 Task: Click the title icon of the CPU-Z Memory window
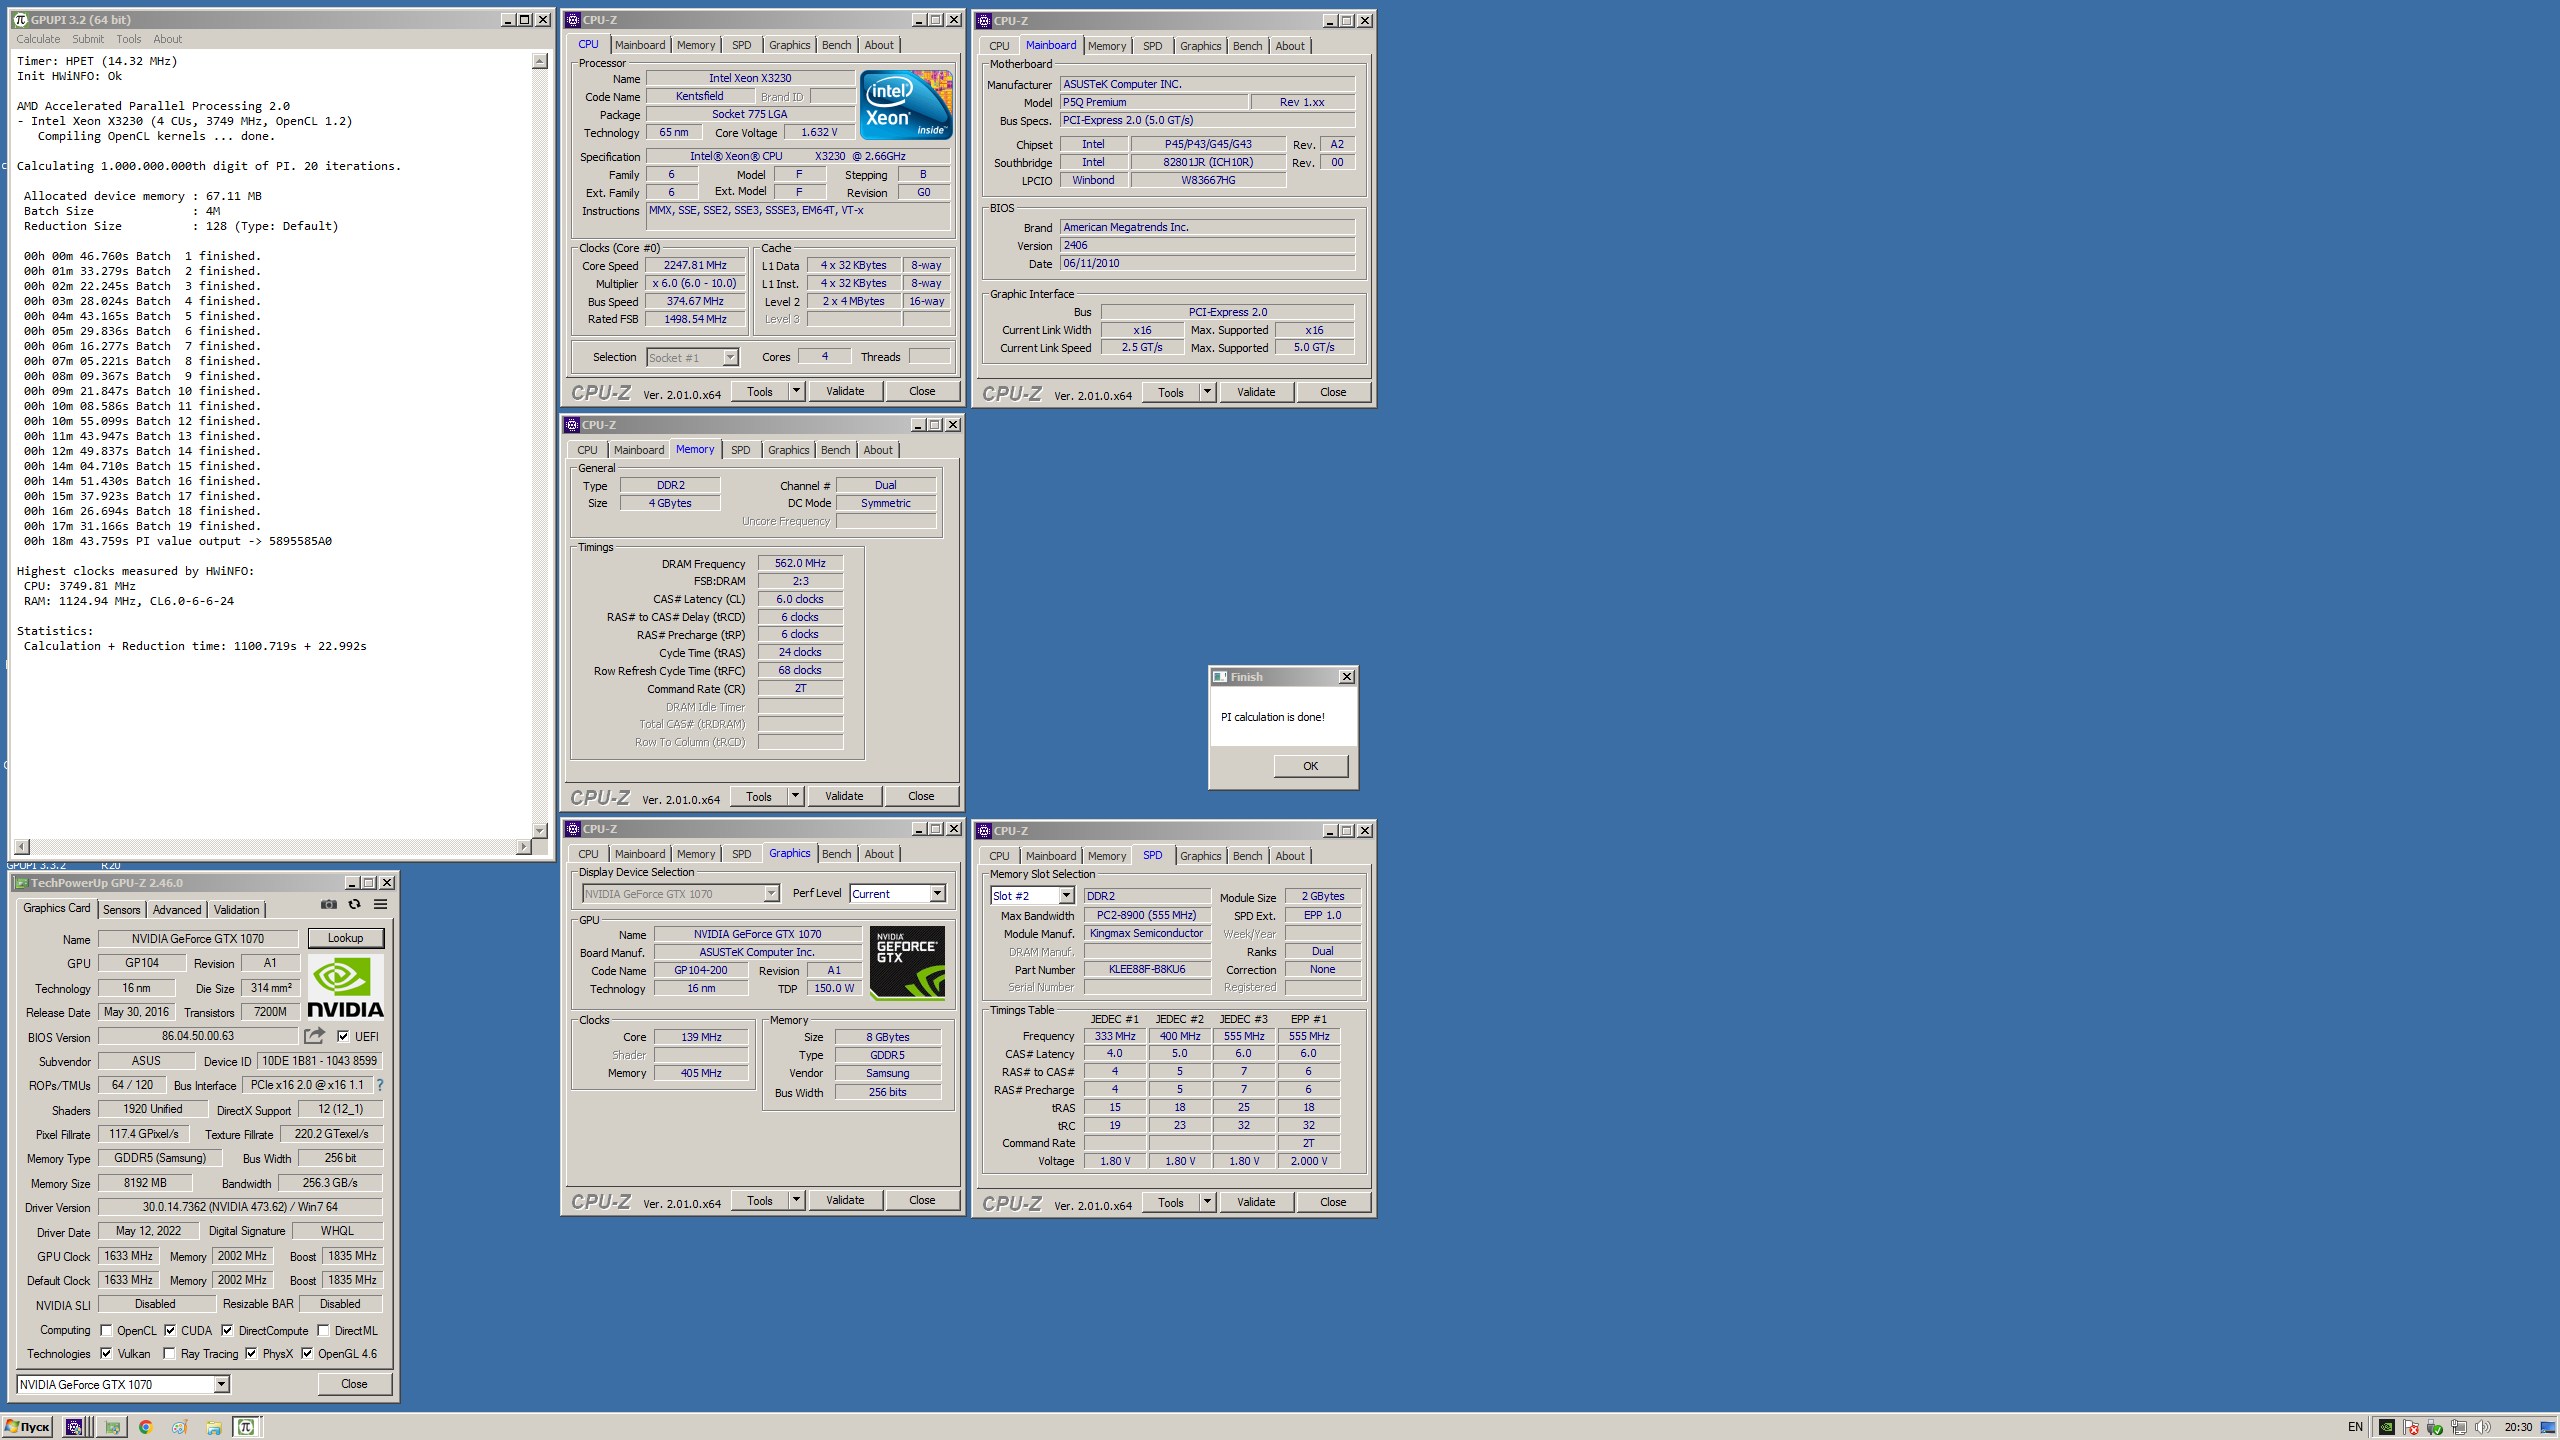(573, 425)
